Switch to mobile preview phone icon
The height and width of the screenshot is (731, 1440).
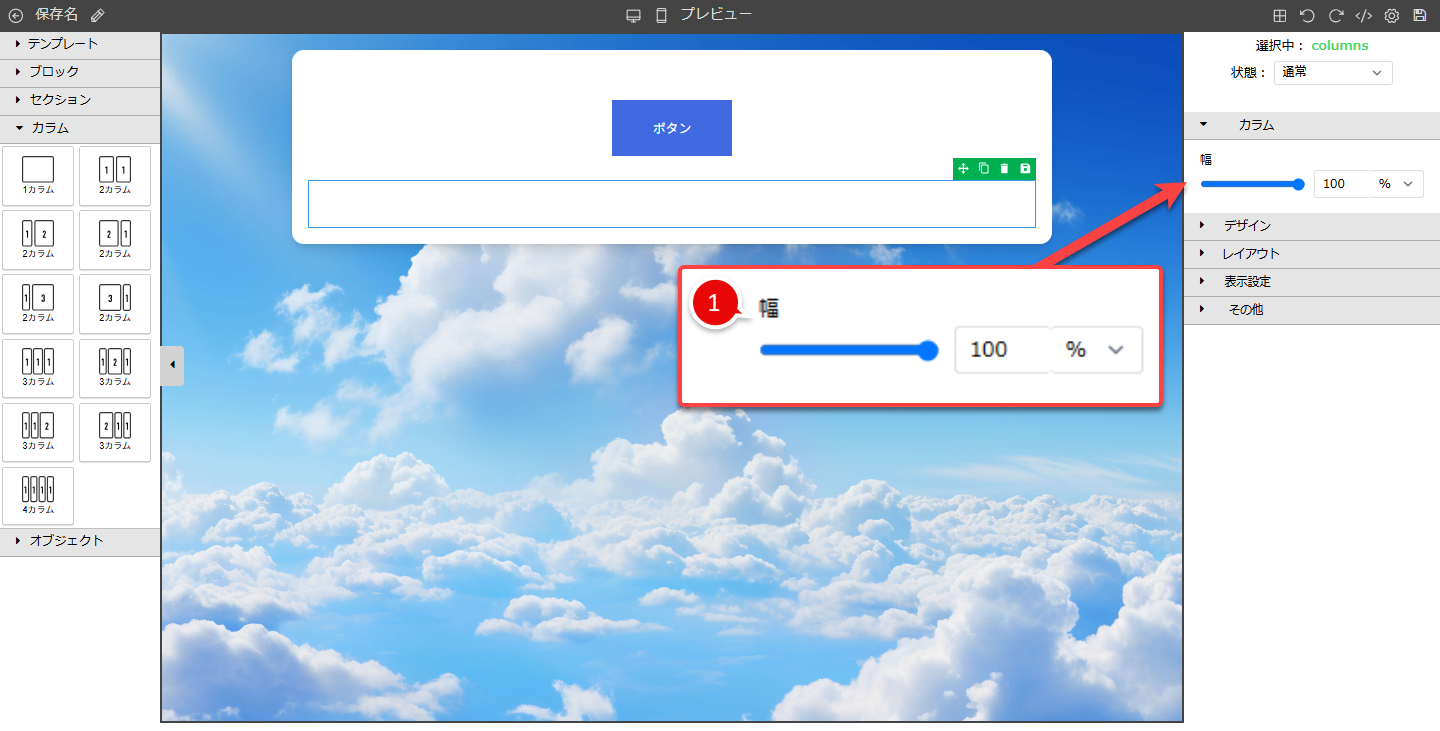pyautogui.click(x=661, y=15)
